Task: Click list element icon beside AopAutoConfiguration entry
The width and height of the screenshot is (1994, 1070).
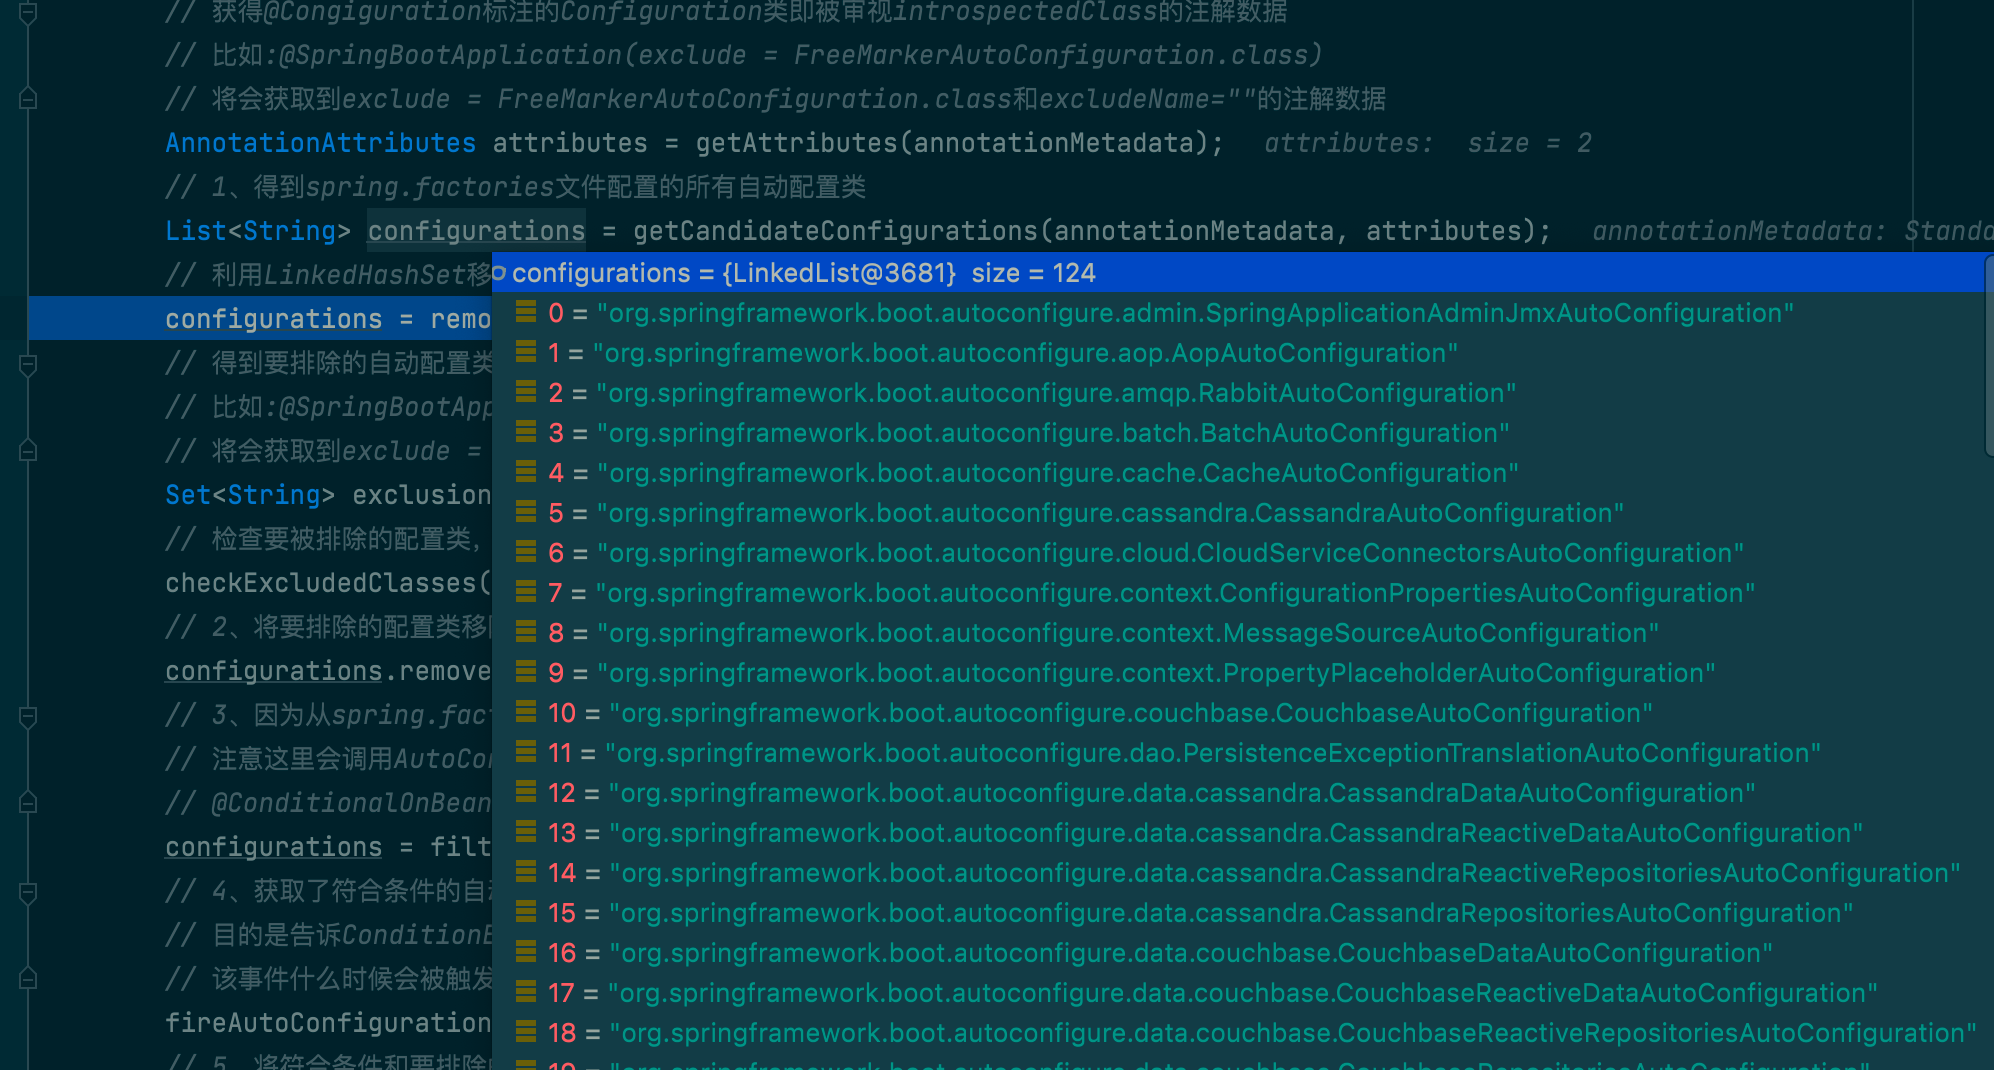Action: (526, 352)
